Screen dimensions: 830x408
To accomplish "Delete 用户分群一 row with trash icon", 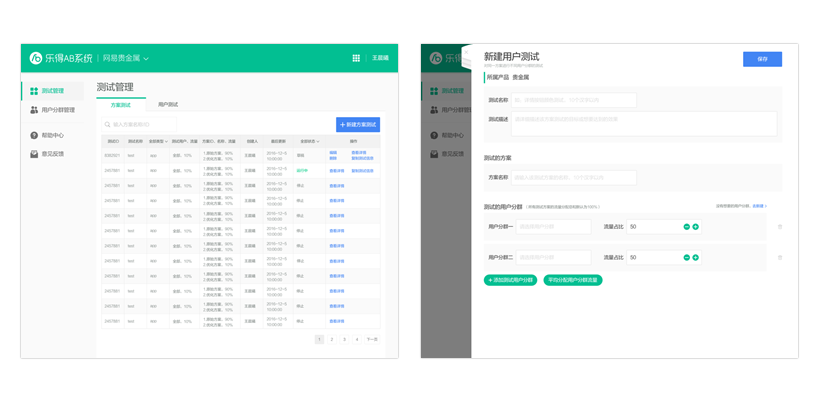I will click(x=780, y=227).
